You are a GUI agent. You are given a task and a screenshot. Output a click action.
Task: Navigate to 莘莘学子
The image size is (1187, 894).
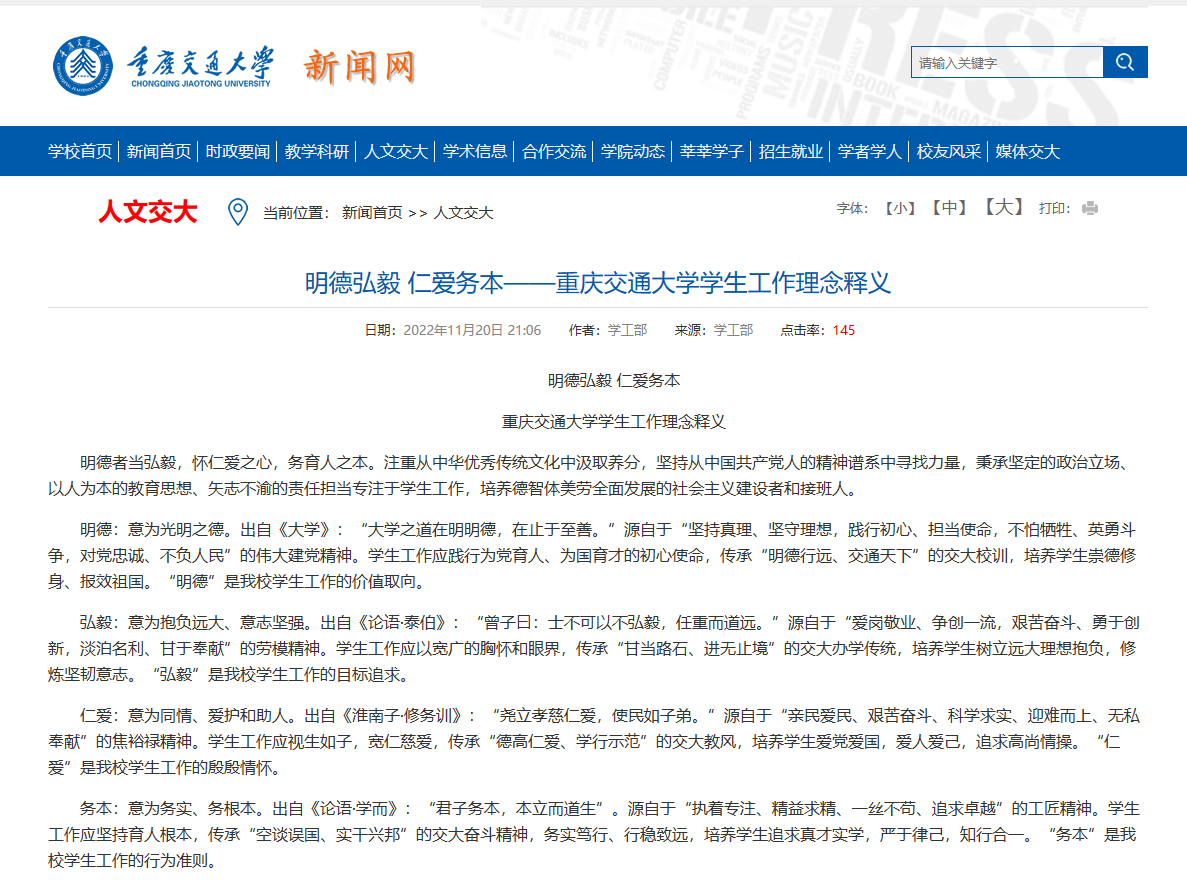click(712, 151)
